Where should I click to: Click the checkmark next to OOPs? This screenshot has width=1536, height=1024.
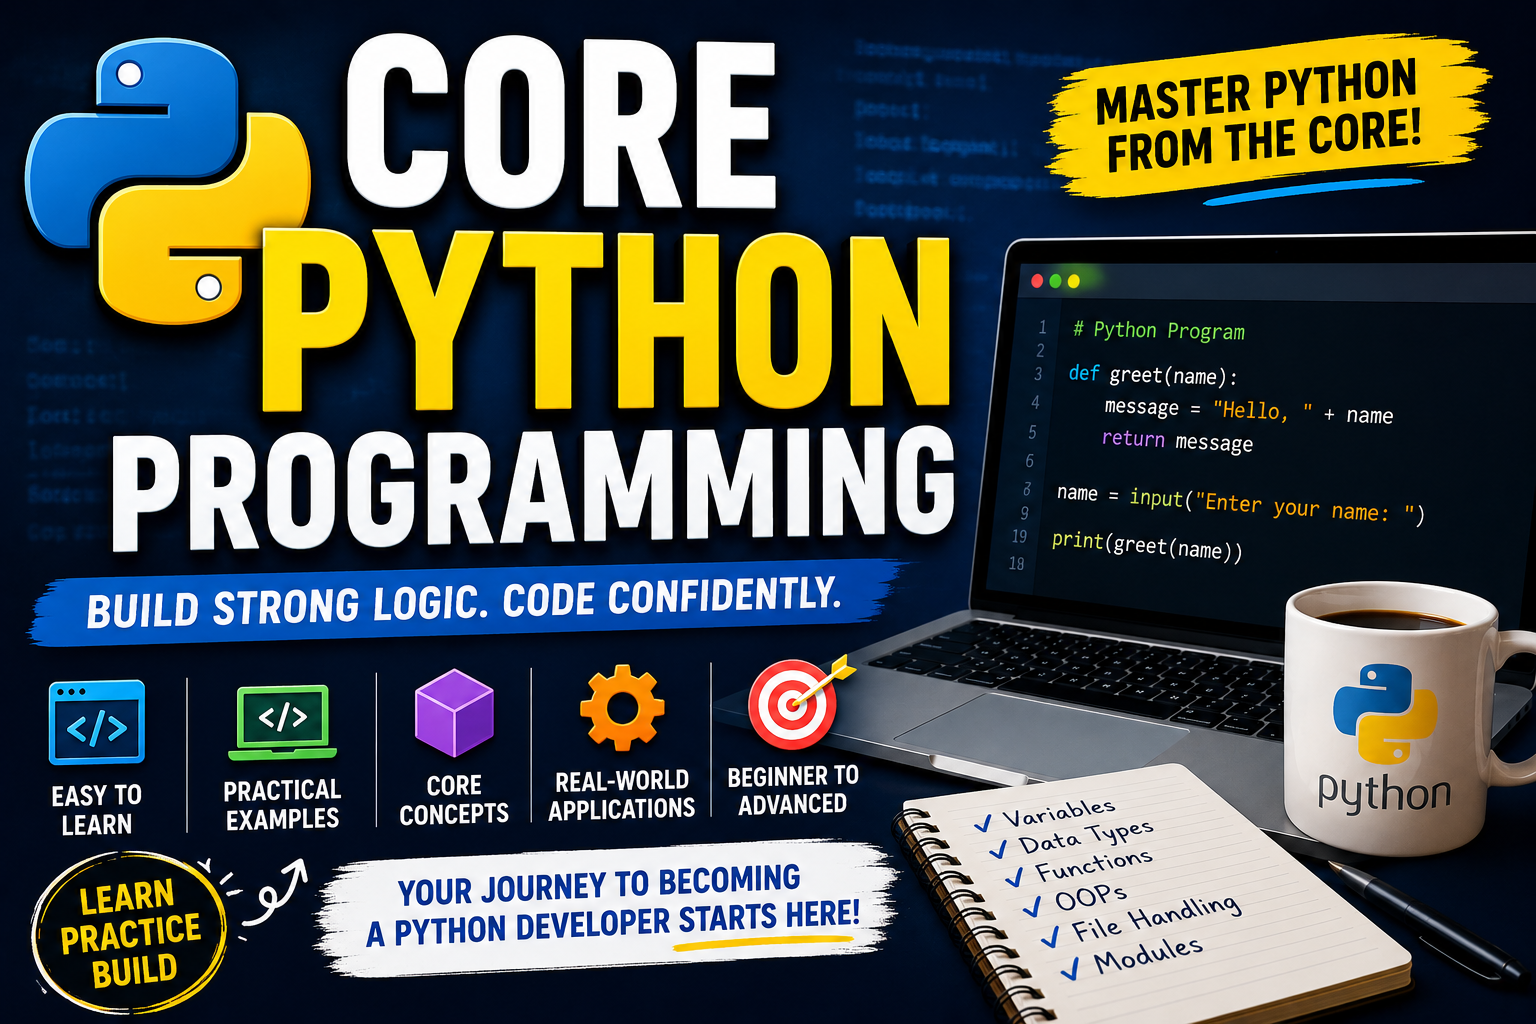[x=1033, y=907]
